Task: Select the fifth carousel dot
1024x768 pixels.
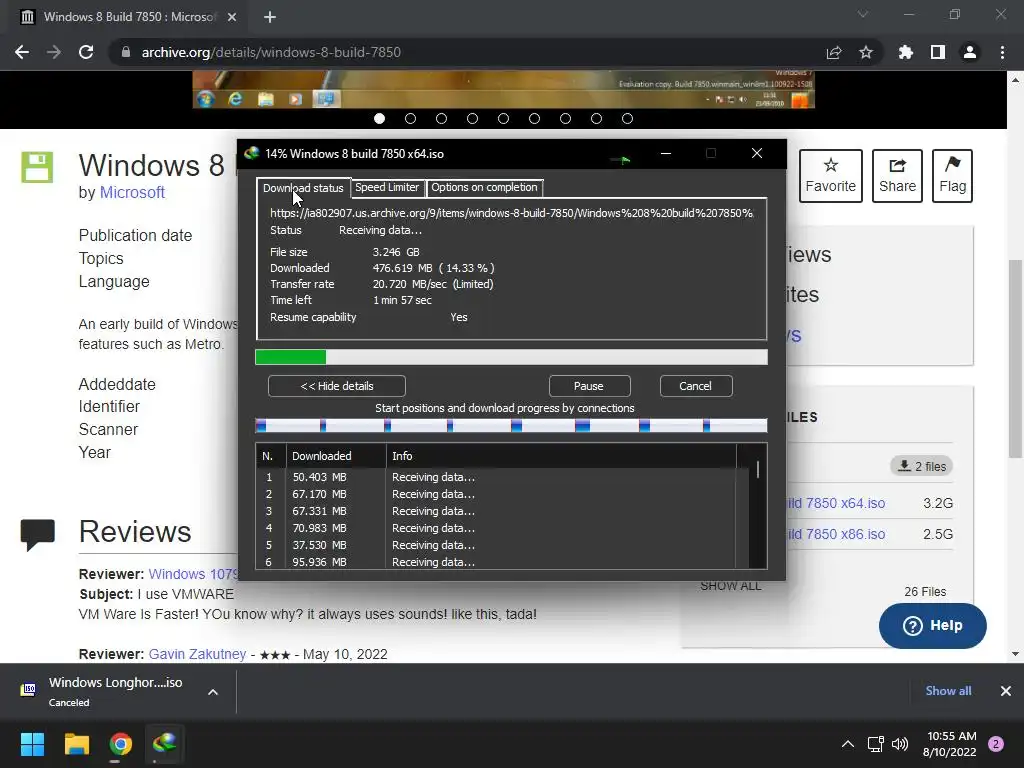Action: coord(503,119)
